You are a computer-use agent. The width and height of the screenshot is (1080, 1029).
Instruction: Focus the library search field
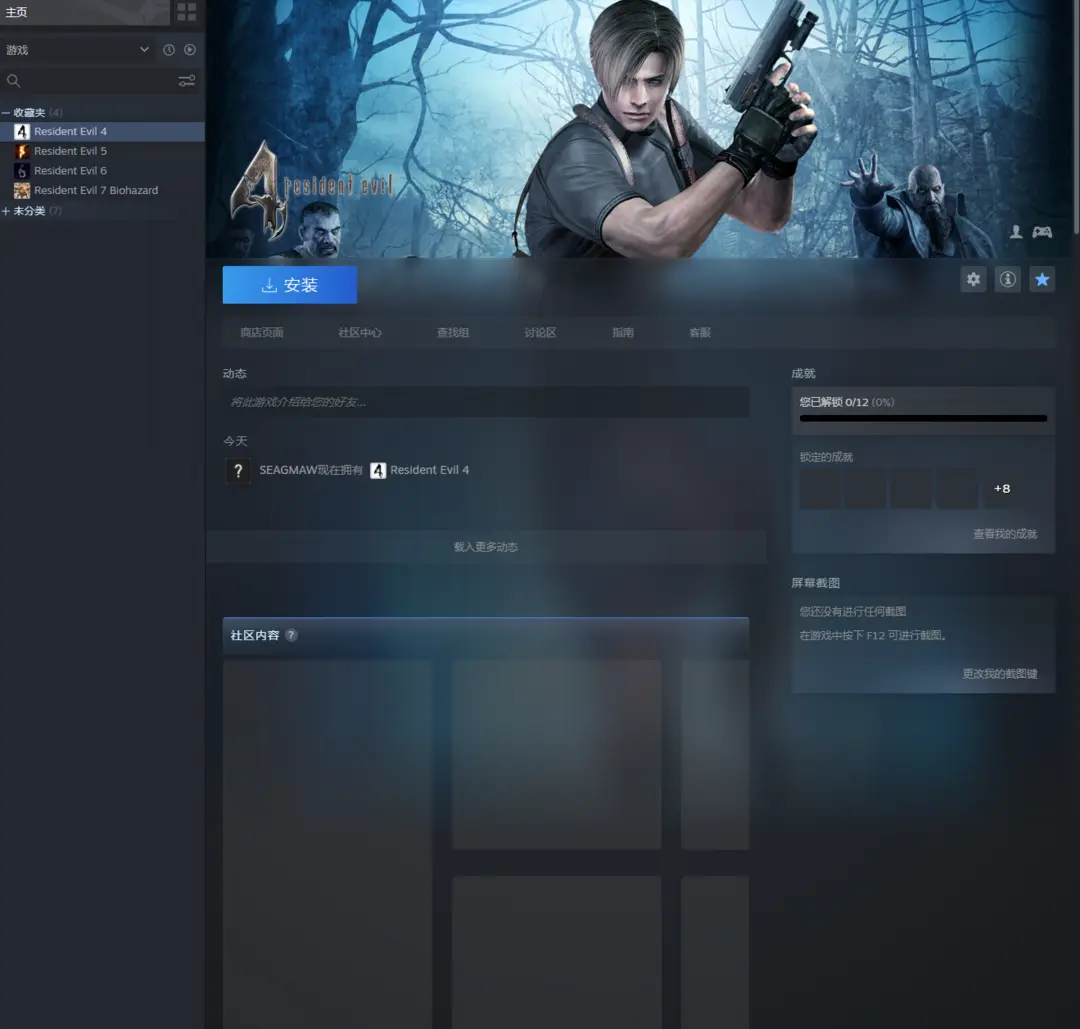pos(99,81)
